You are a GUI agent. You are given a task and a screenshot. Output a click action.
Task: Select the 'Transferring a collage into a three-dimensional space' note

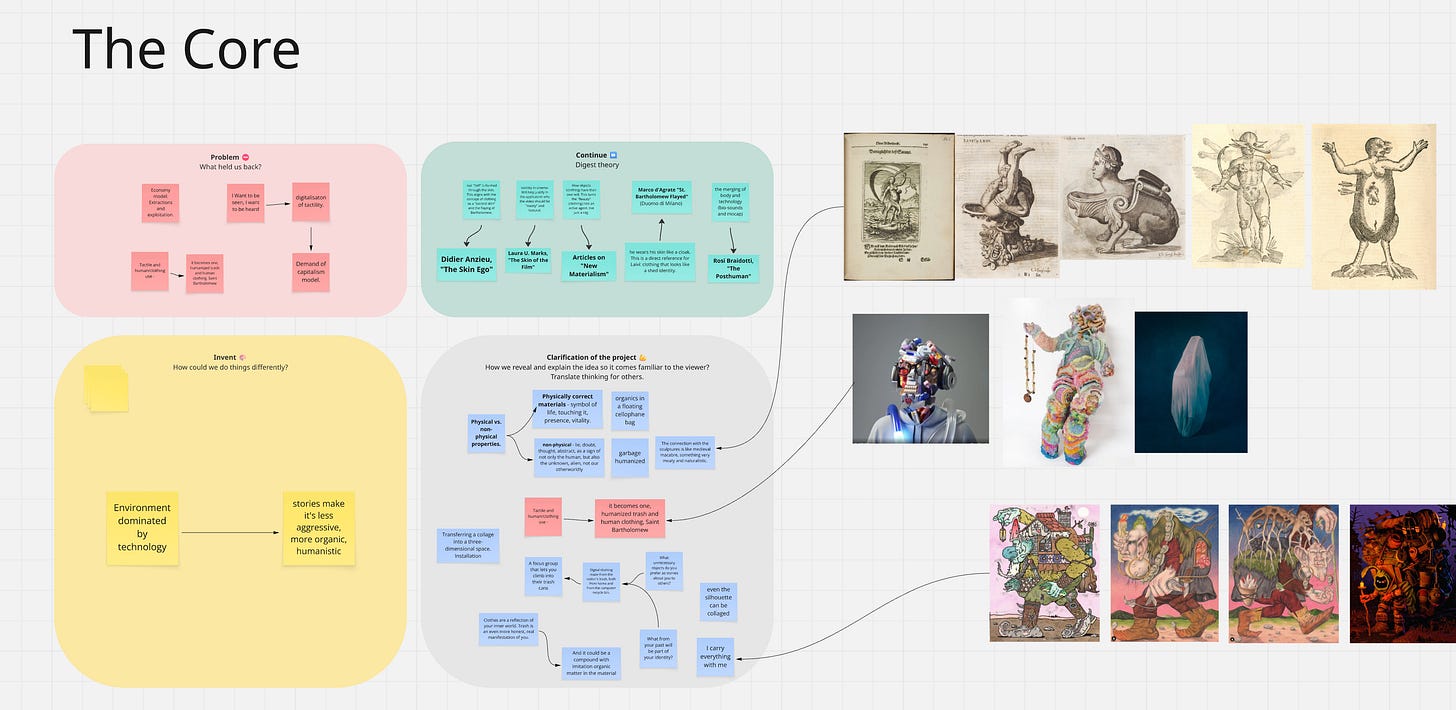466,546
